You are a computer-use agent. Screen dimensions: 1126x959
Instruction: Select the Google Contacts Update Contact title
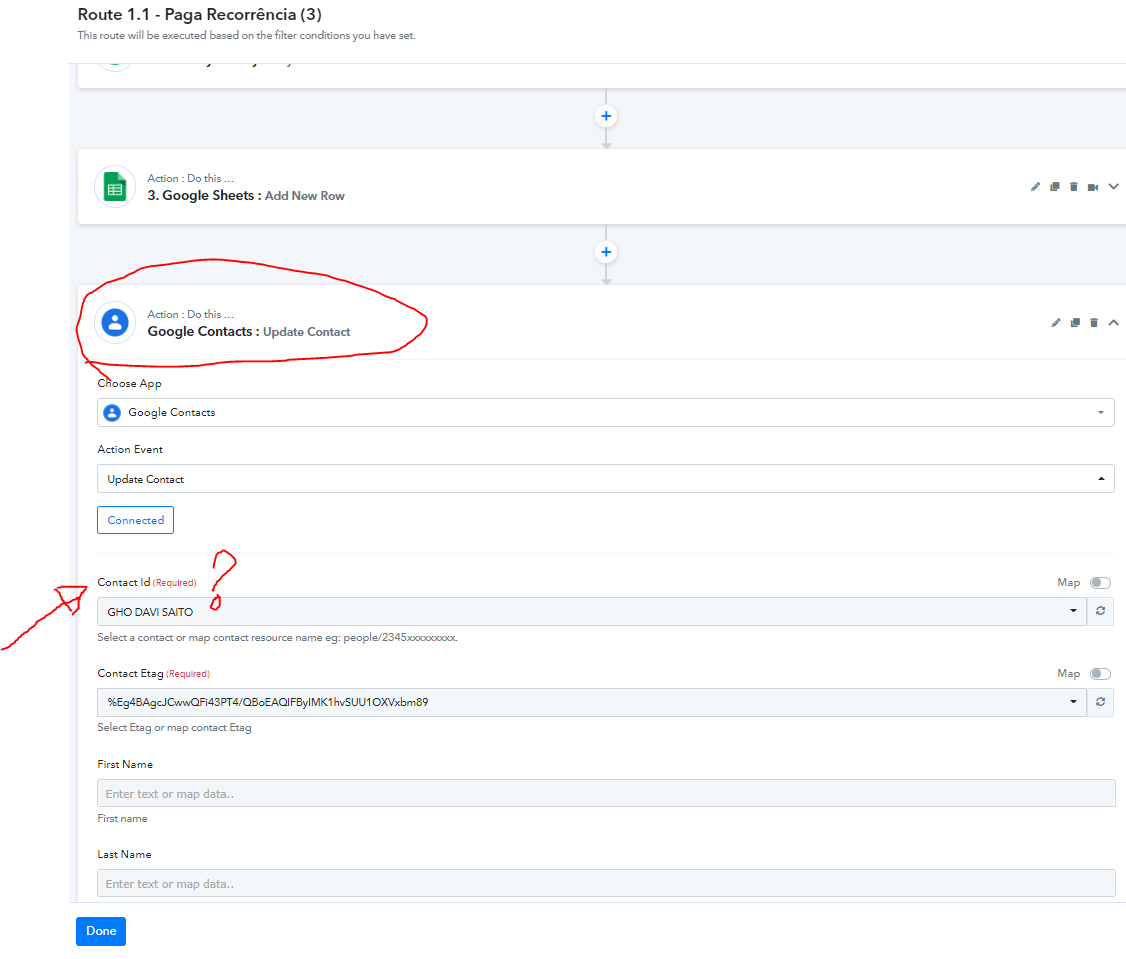tap(248, 331)
